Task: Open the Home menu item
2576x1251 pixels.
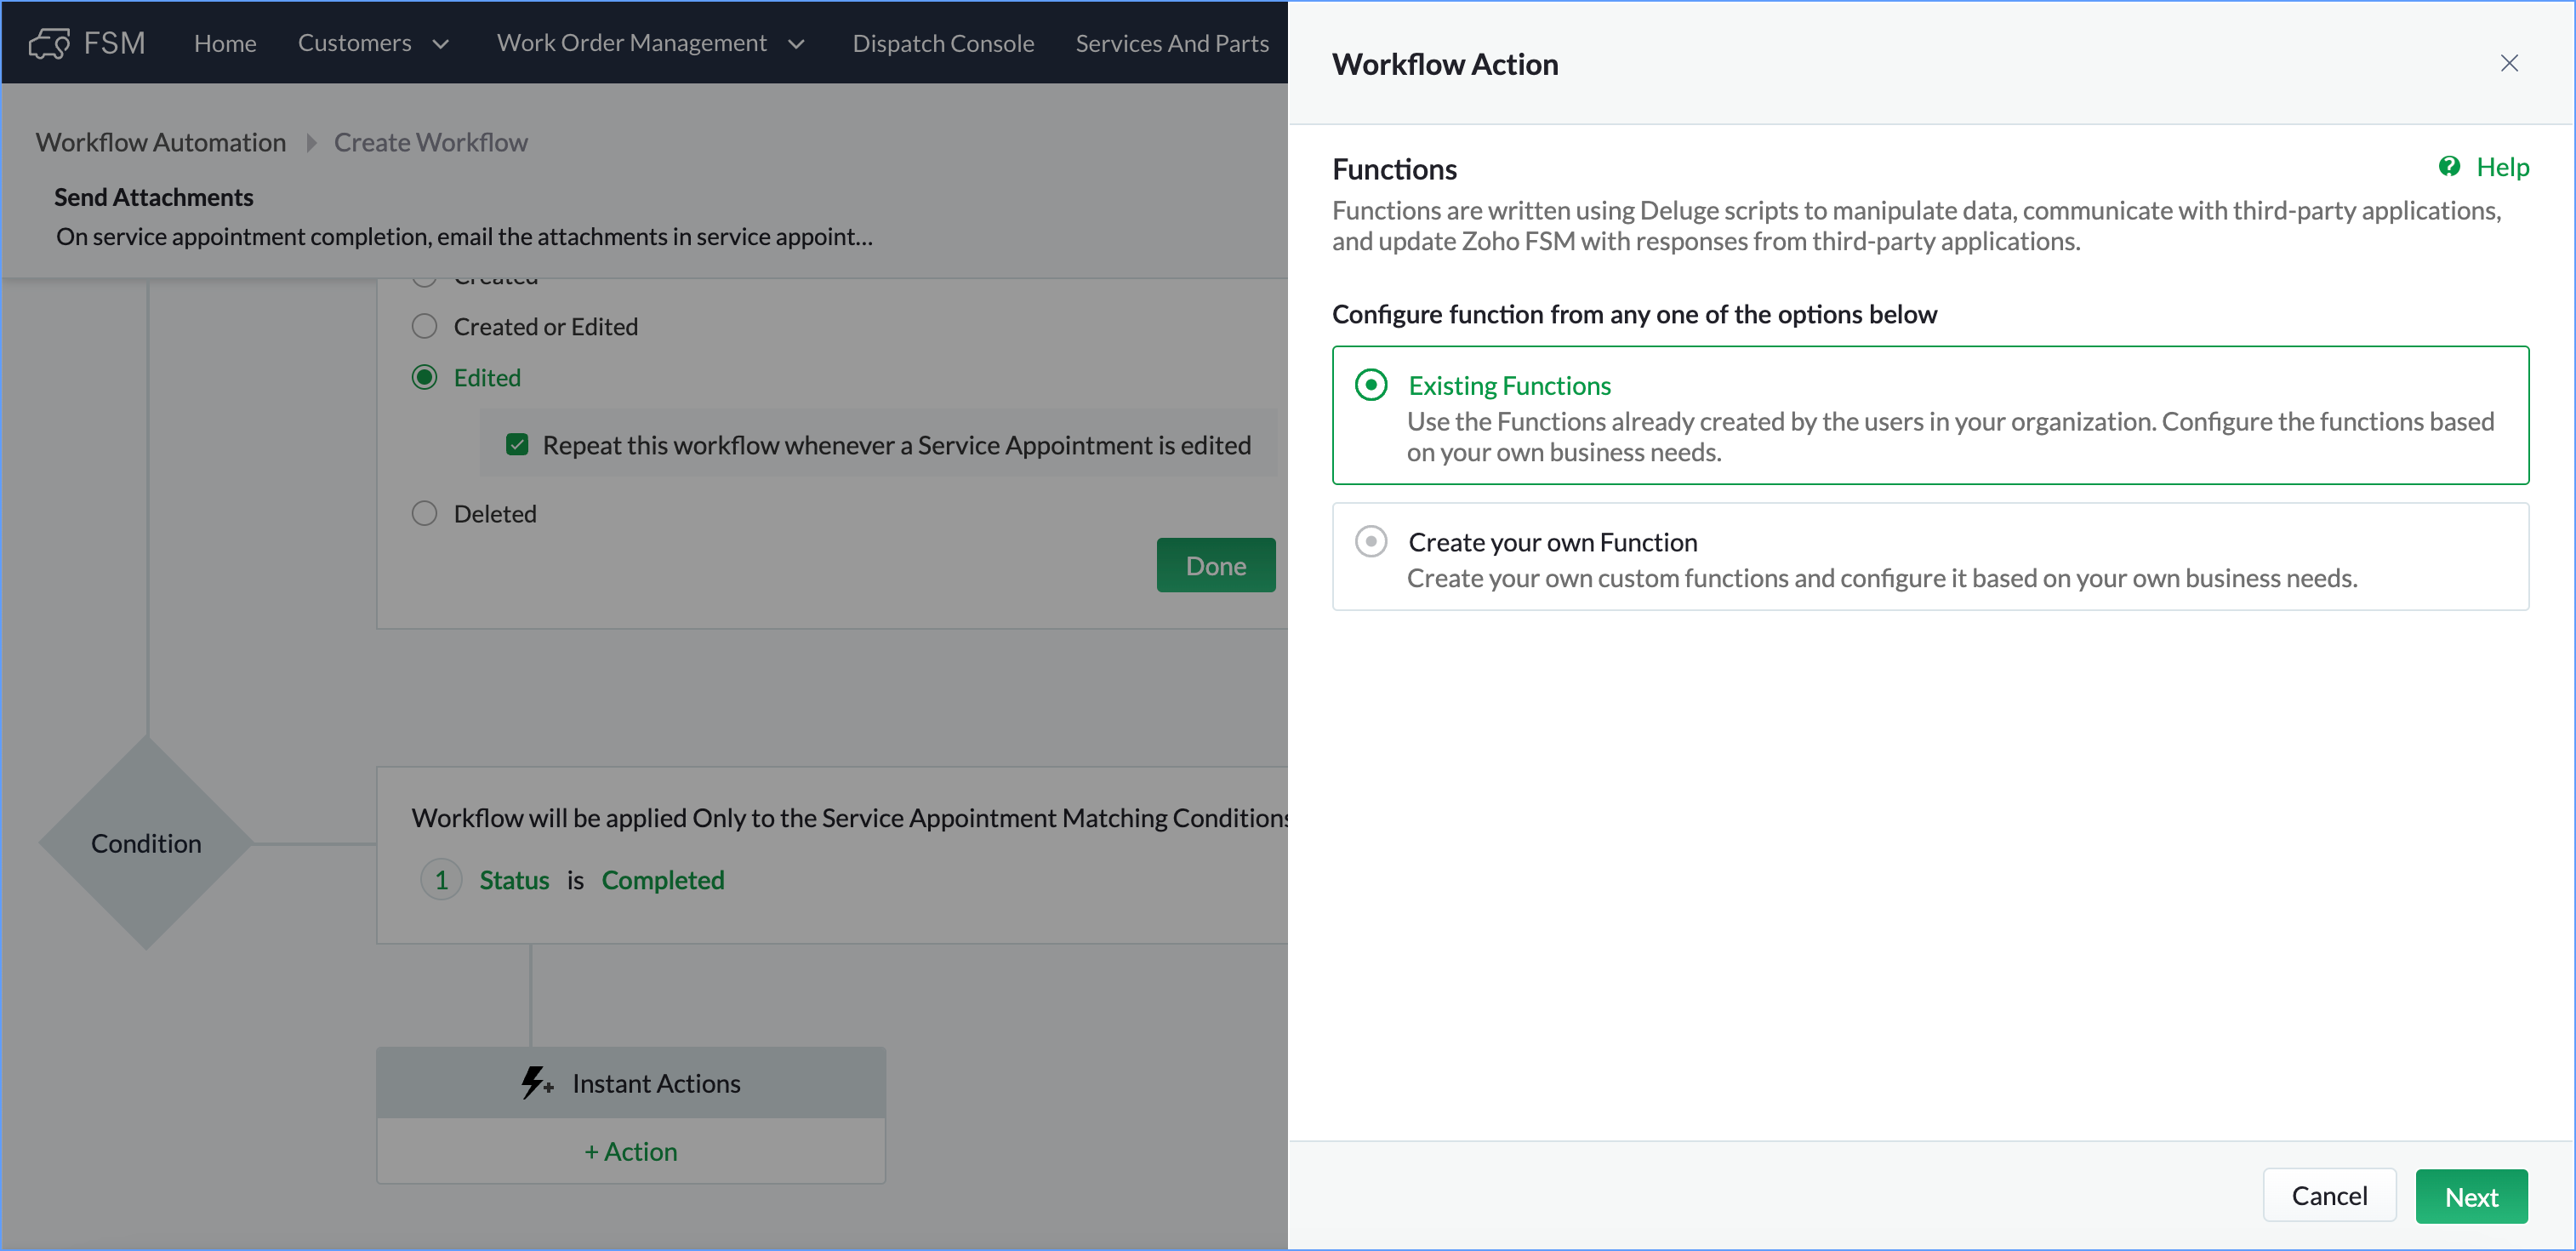Action: (x=225, y=43)
